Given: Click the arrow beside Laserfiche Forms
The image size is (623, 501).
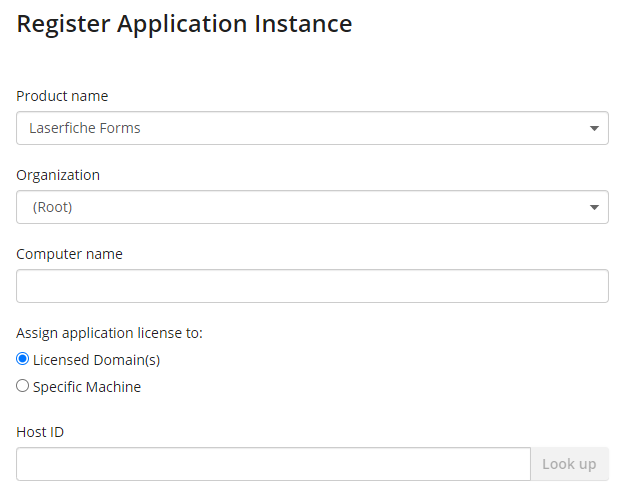Looking at the screenshot, I should [x=594, y=128].
